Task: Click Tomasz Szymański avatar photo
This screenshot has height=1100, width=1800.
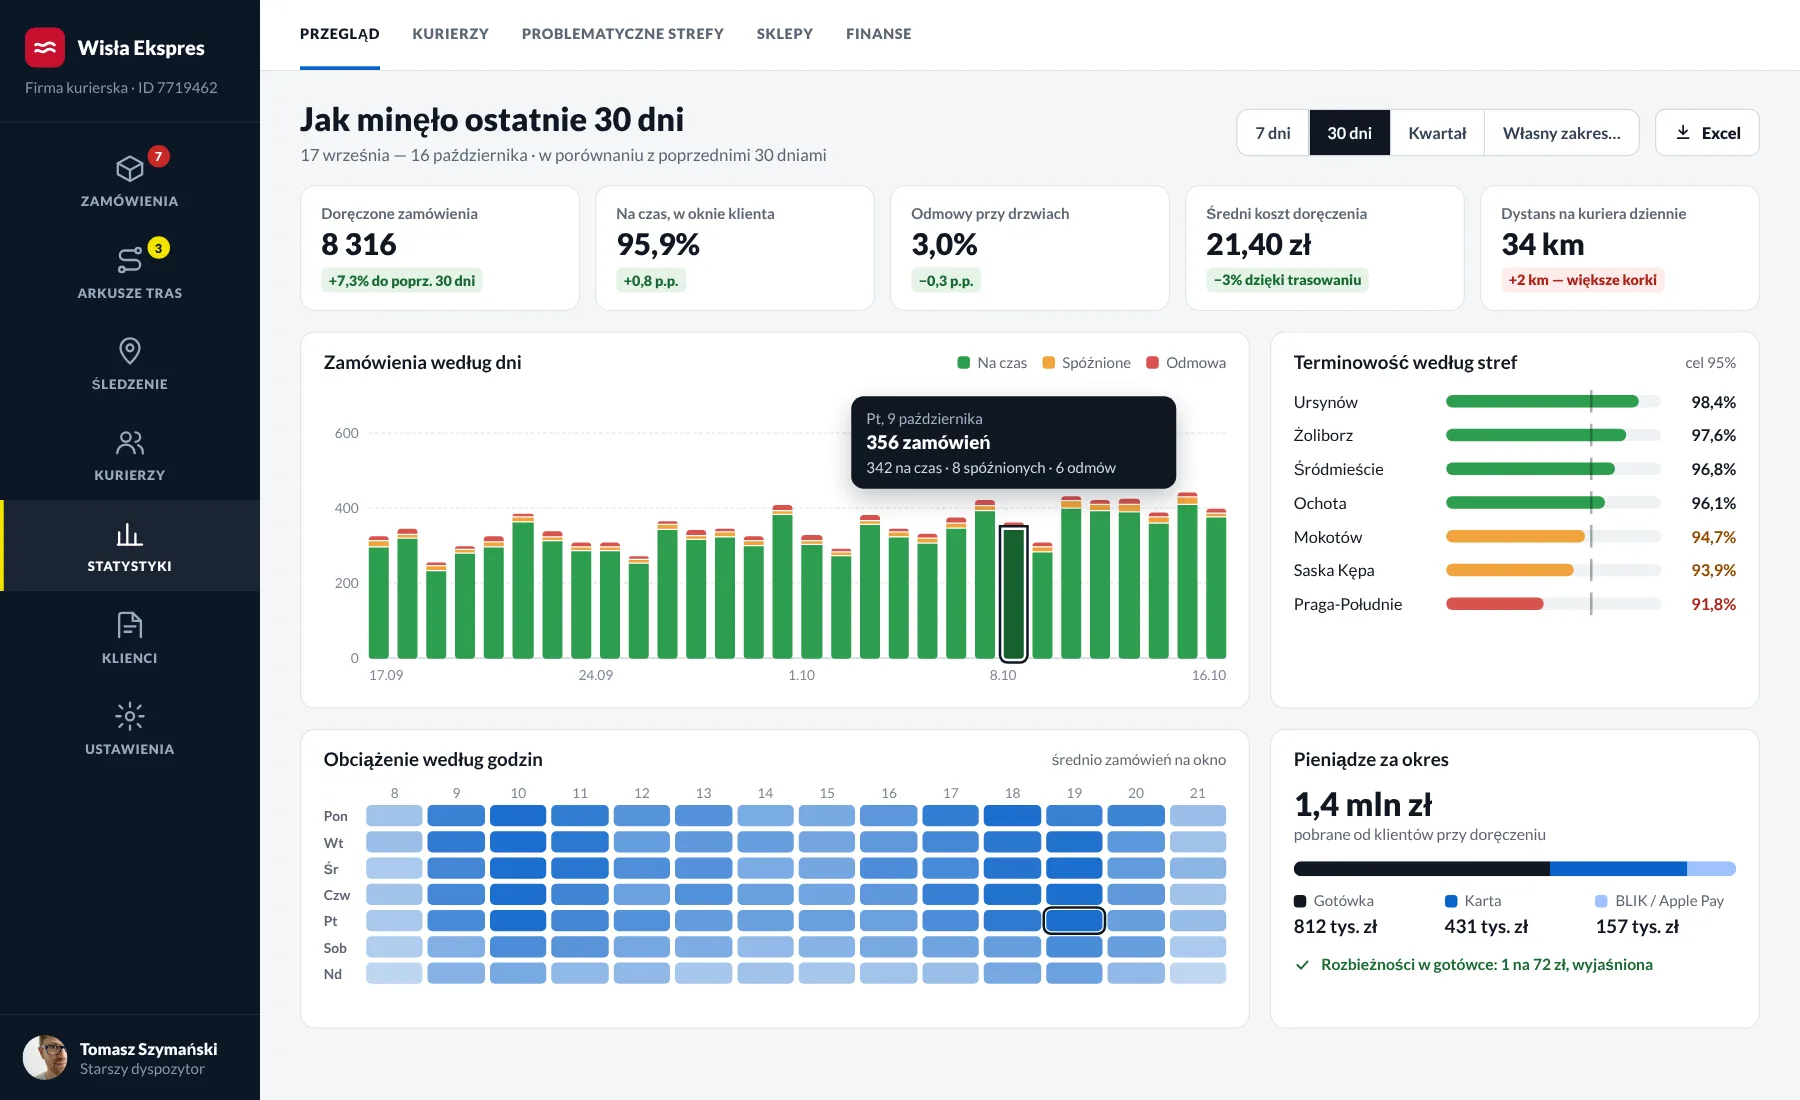Action: pos(45,1057)
